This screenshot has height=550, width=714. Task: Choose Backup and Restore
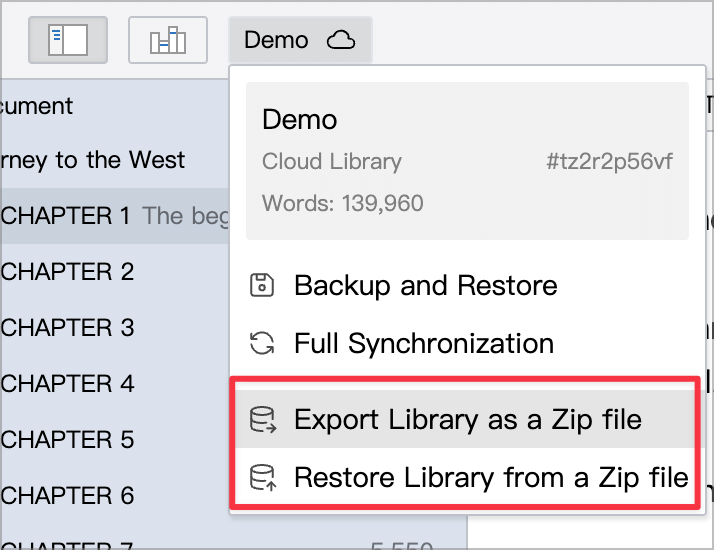click(x=468, y=285)
